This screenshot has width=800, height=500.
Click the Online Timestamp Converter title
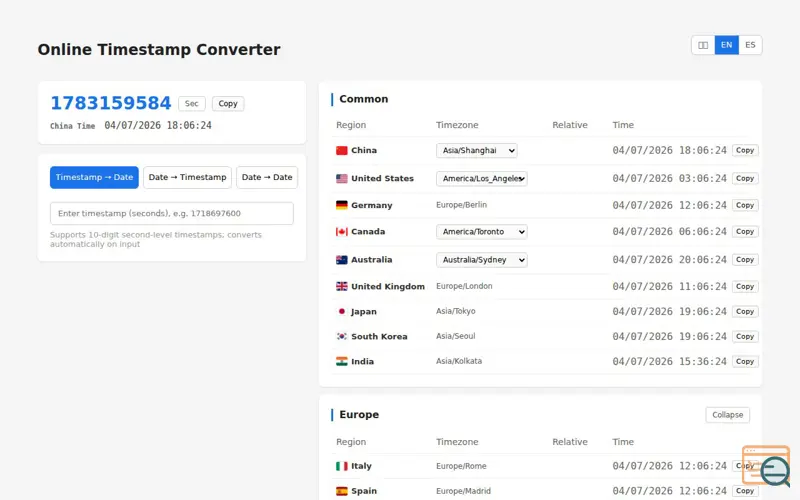(x=159, y=49)
